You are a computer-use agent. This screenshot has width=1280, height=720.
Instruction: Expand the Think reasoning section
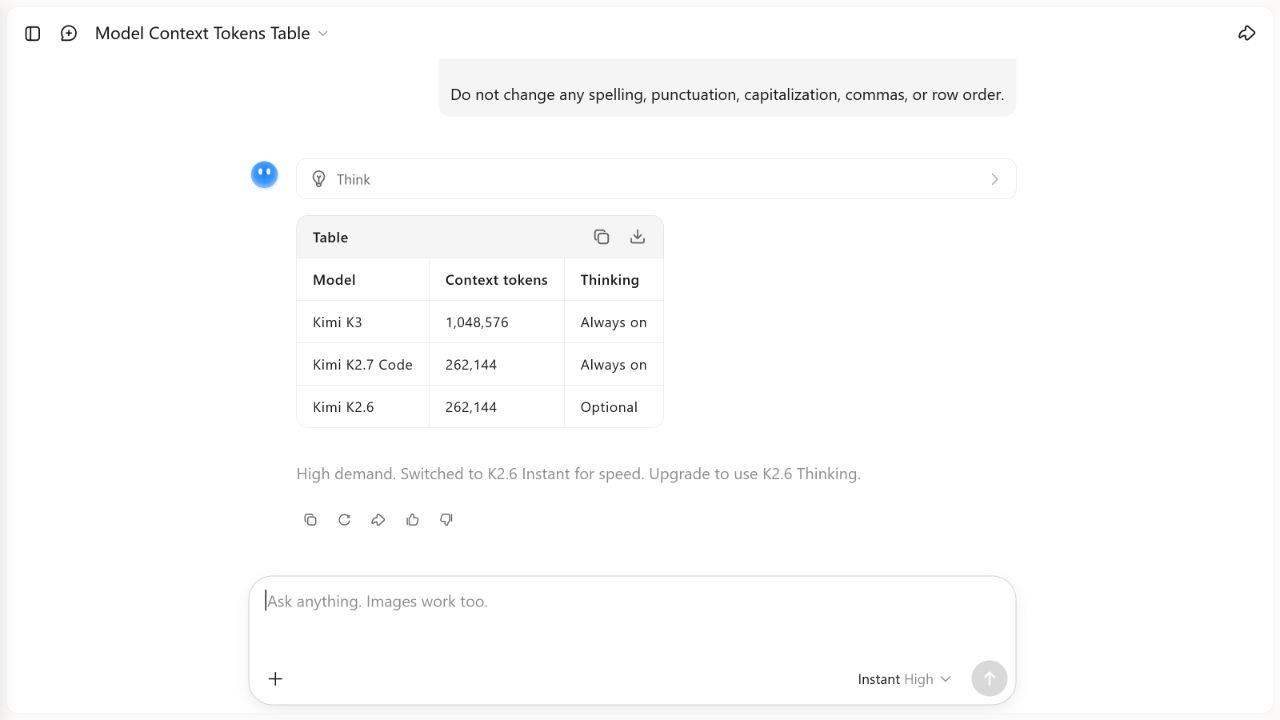point(656,179)
